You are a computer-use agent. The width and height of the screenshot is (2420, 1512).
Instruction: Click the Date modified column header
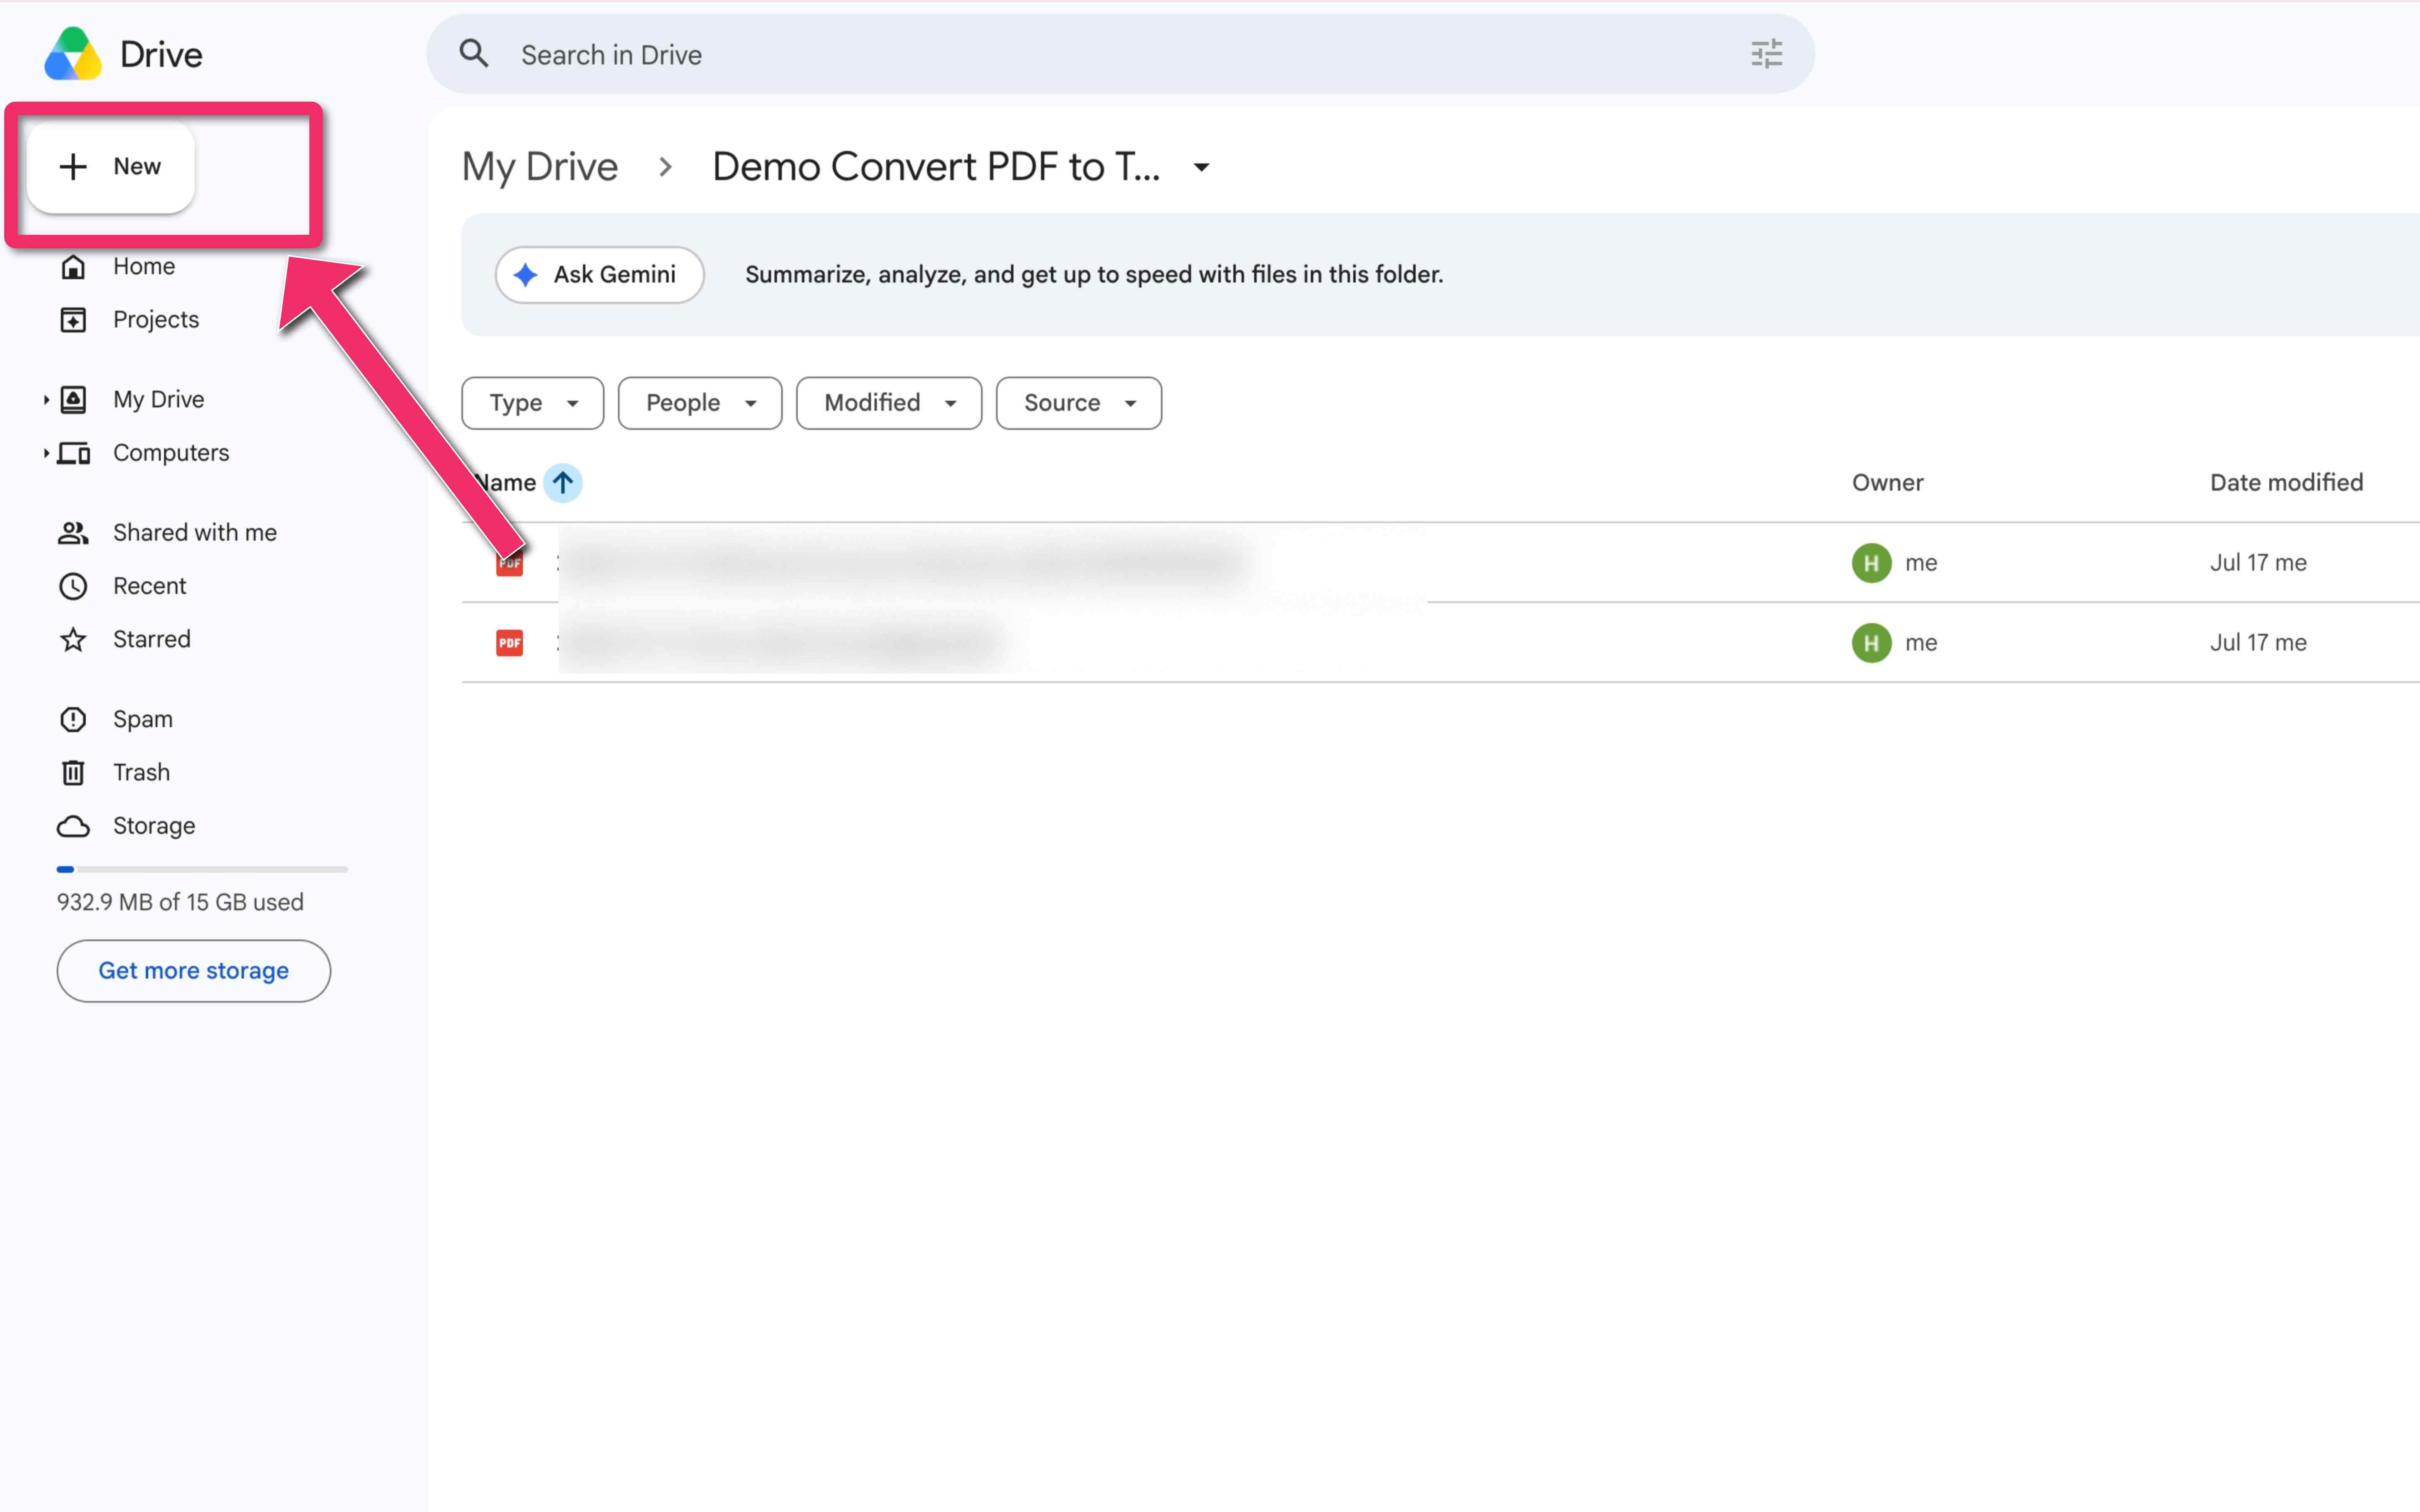tap(2287, 483)
